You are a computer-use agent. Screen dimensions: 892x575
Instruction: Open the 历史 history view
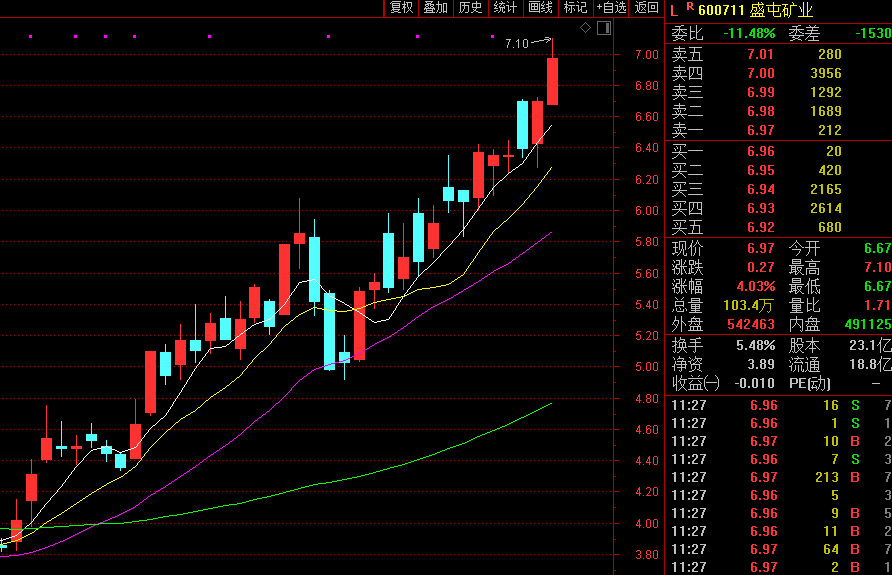(470, 8)
